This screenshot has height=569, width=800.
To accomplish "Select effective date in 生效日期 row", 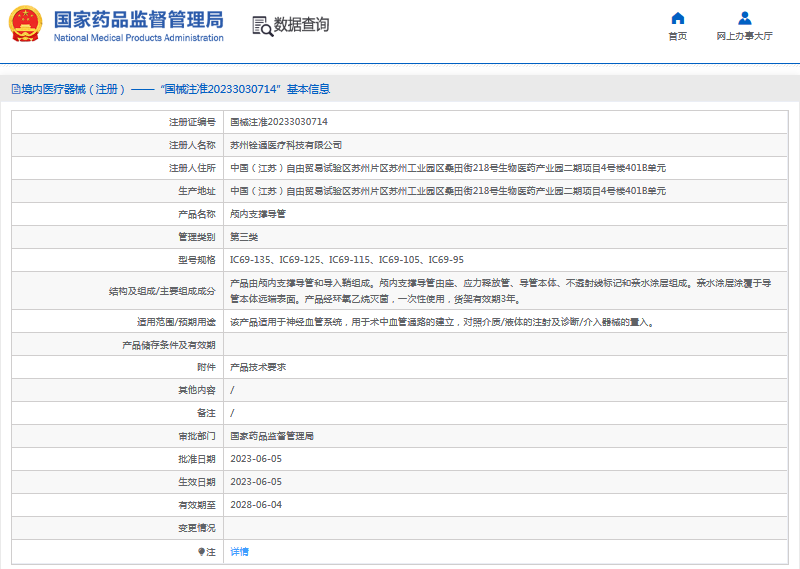I will [256, 482].
